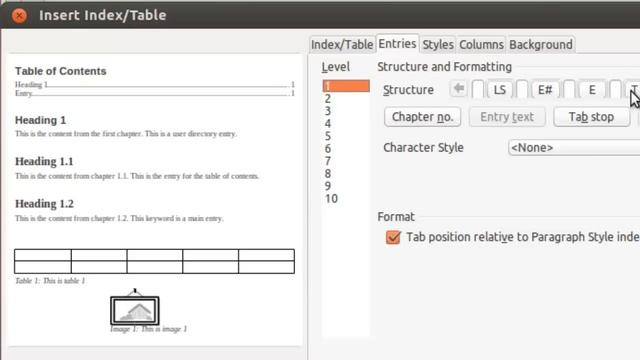This screenshot has height=360, width=640.
Task: Select the LS structure token
Action: [x=500, y=90]
